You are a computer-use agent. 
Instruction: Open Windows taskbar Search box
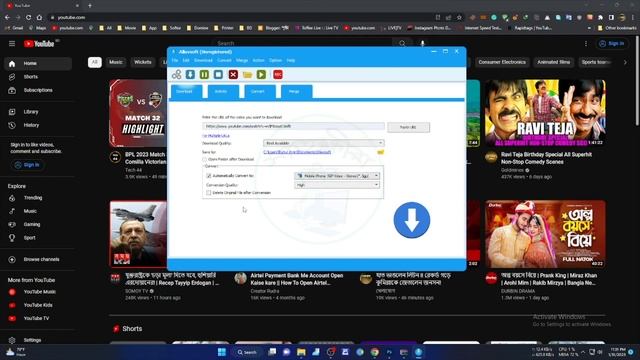click(x=248, y=352)
